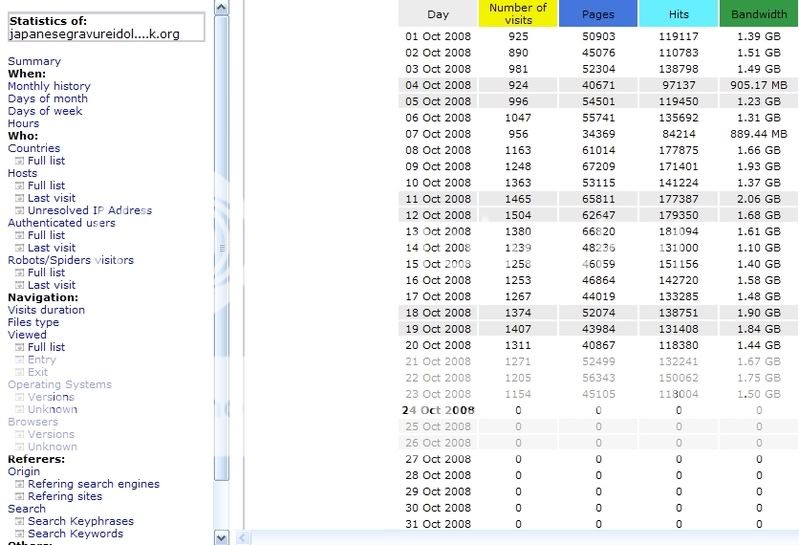Click the sidebar scrollbar down arrow
Image resolution: width=799 pixels, height=545 pixels.
[222, 538]
